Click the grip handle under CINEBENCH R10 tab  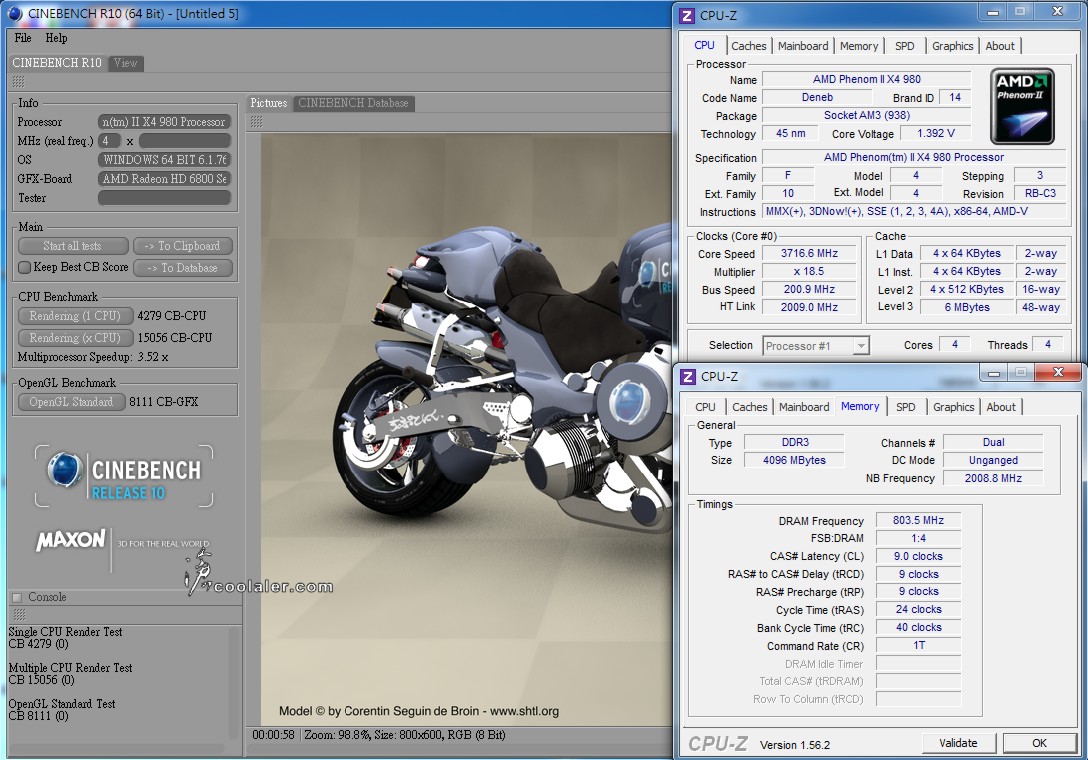coord(19,82)
